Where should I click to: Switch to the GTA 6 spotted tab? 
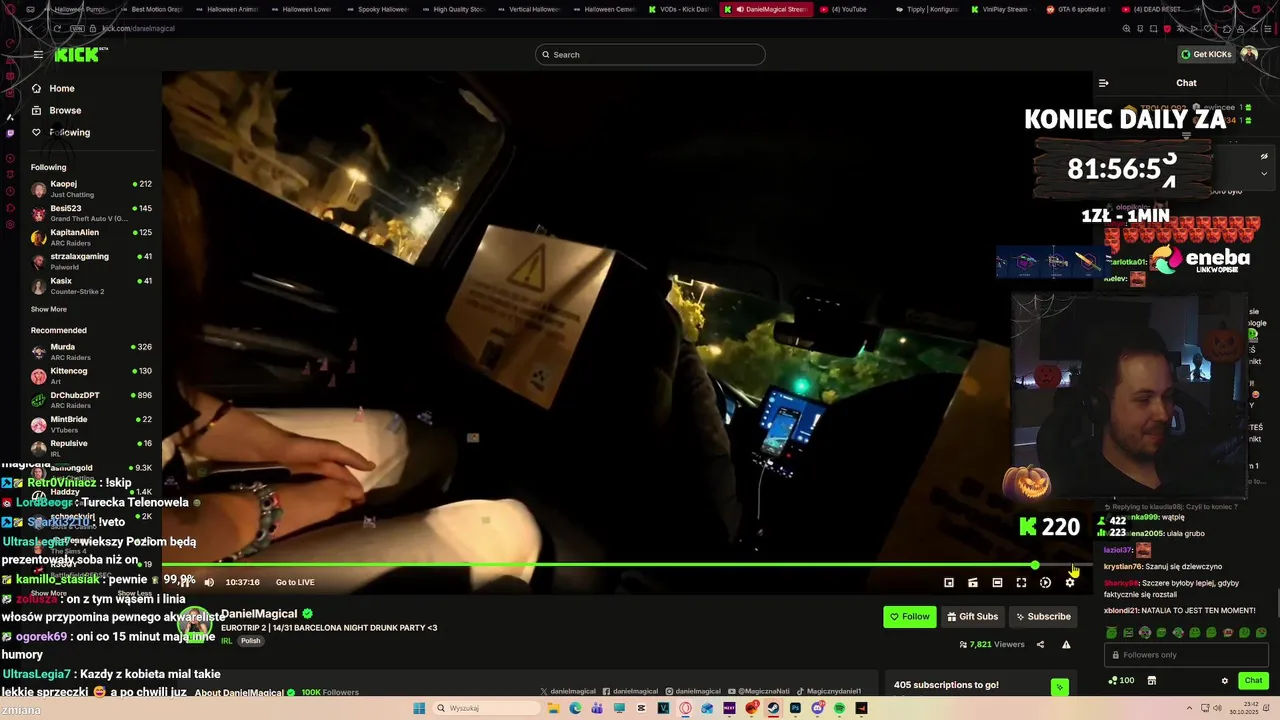[x=1077, y=9]
